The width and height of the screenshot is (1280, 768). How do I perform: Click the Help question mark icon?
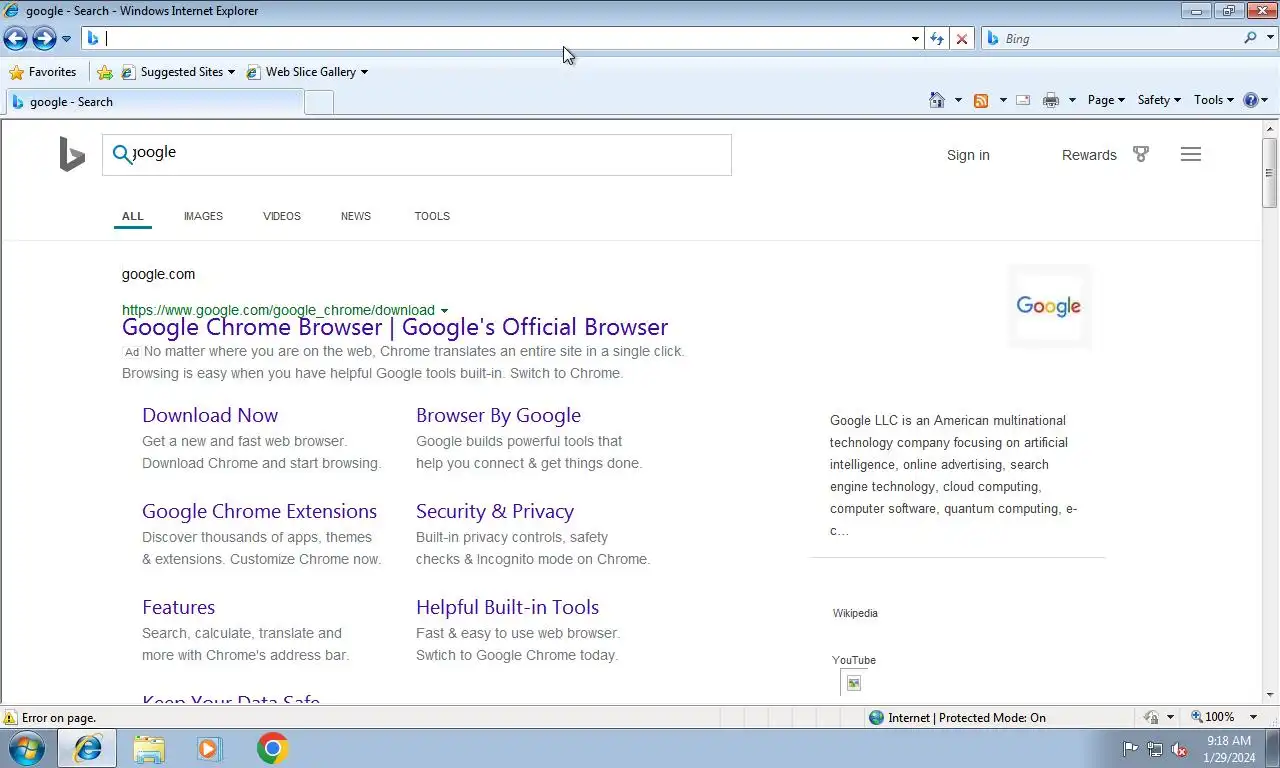tap(1250, 100)
